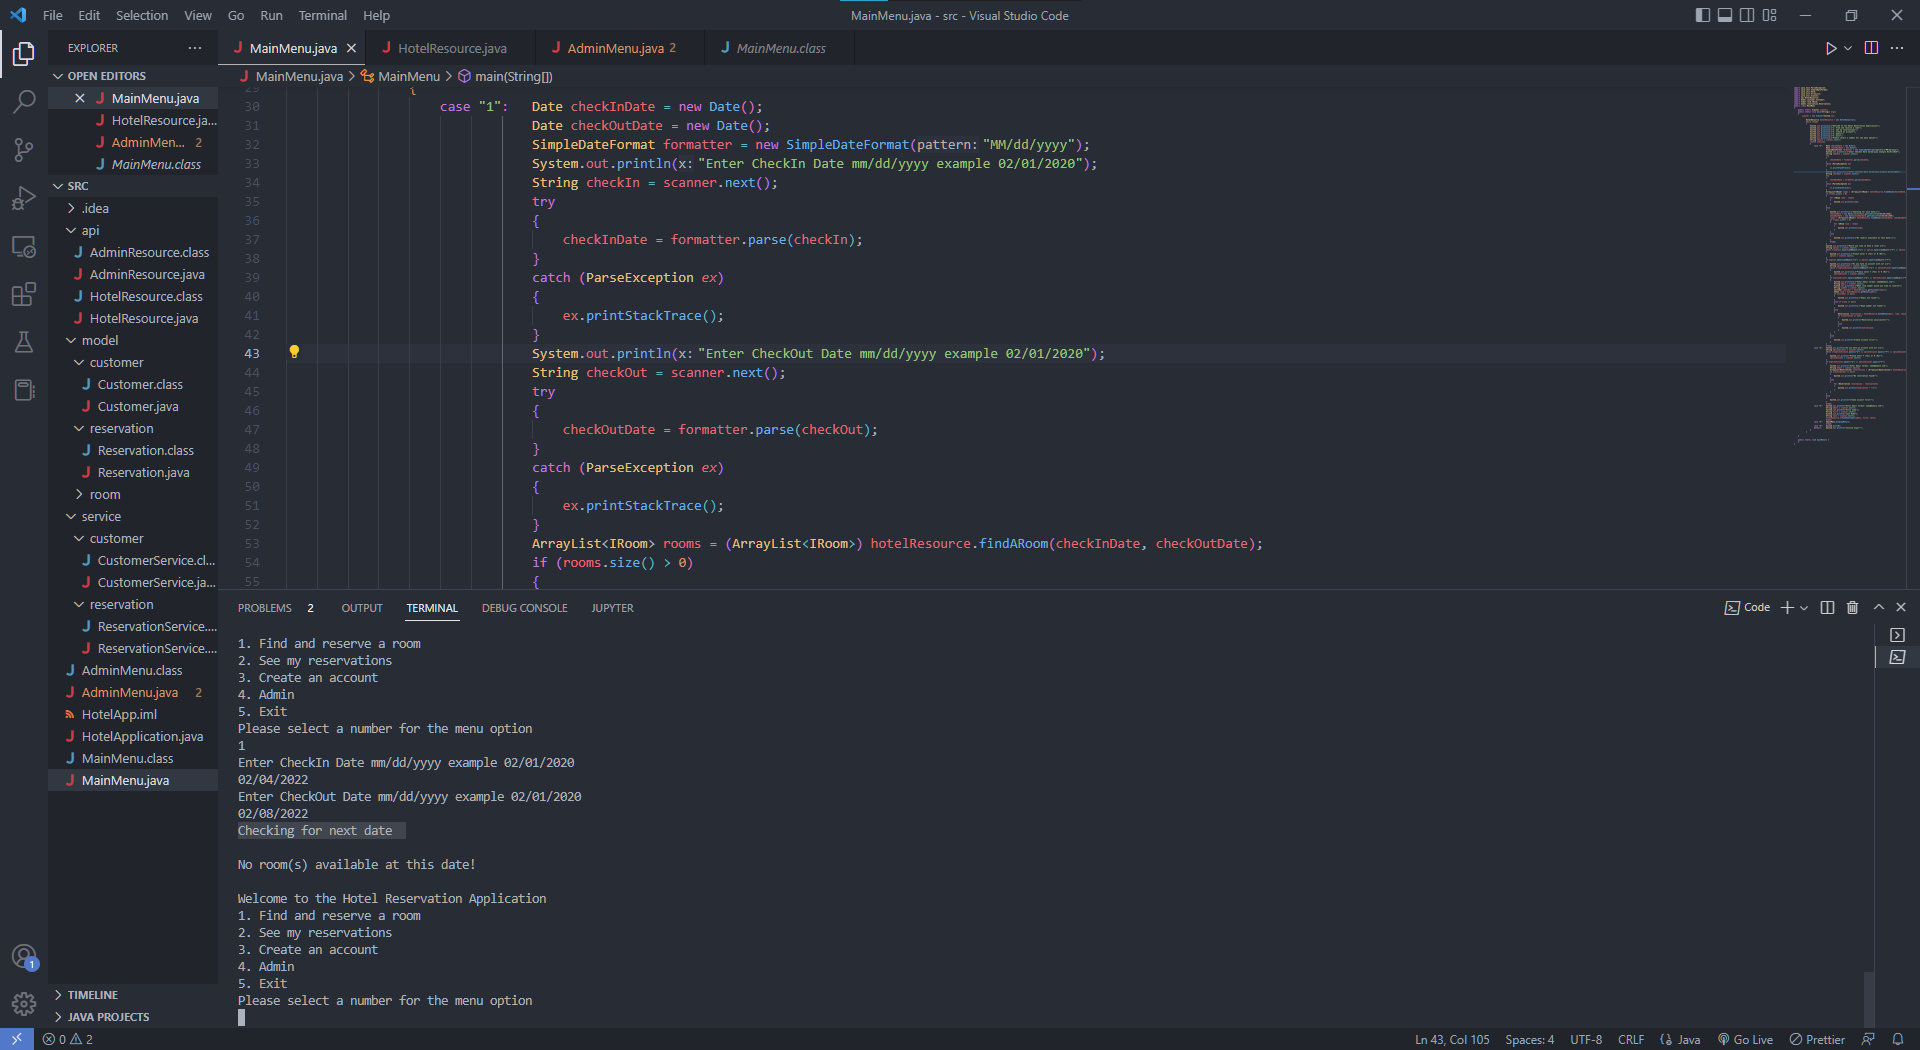Click the remote window indicator in status bar
Viewport: 1920px width, 1050px height.
(x=17, y=1039)
